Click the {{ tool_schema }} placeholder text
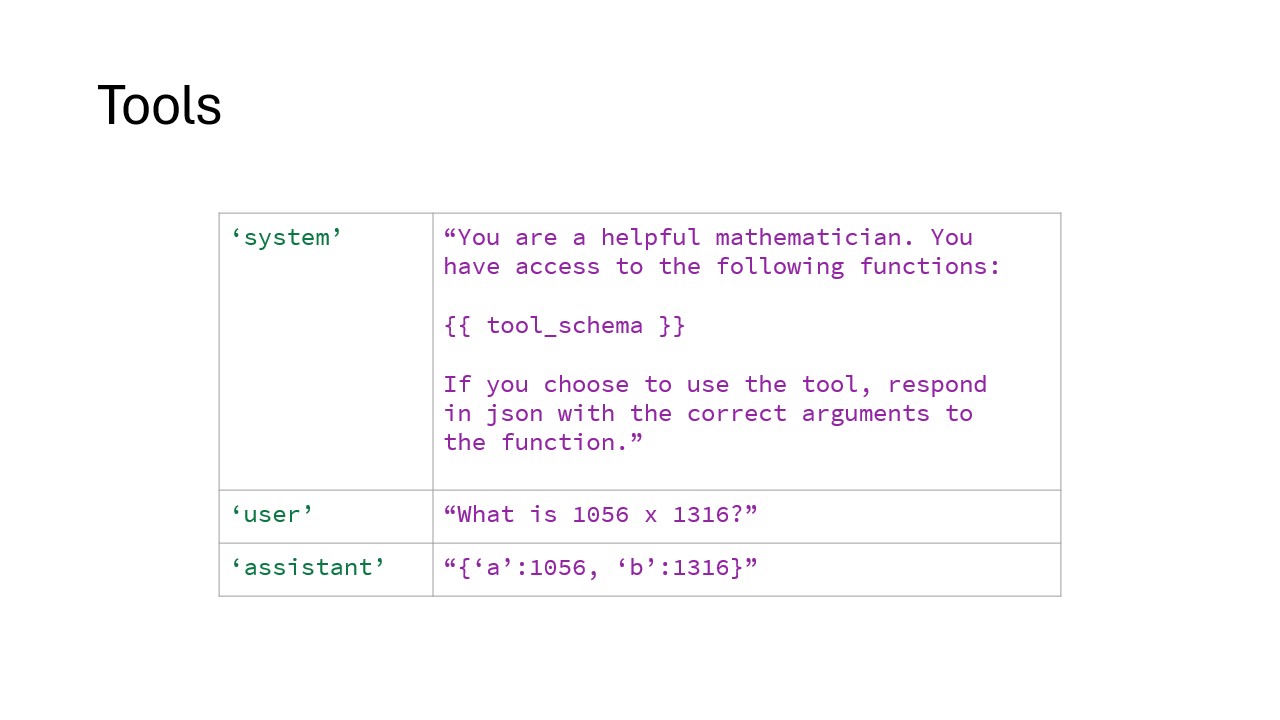Viewport: 1280px width, 720px height. click(564, 326)
